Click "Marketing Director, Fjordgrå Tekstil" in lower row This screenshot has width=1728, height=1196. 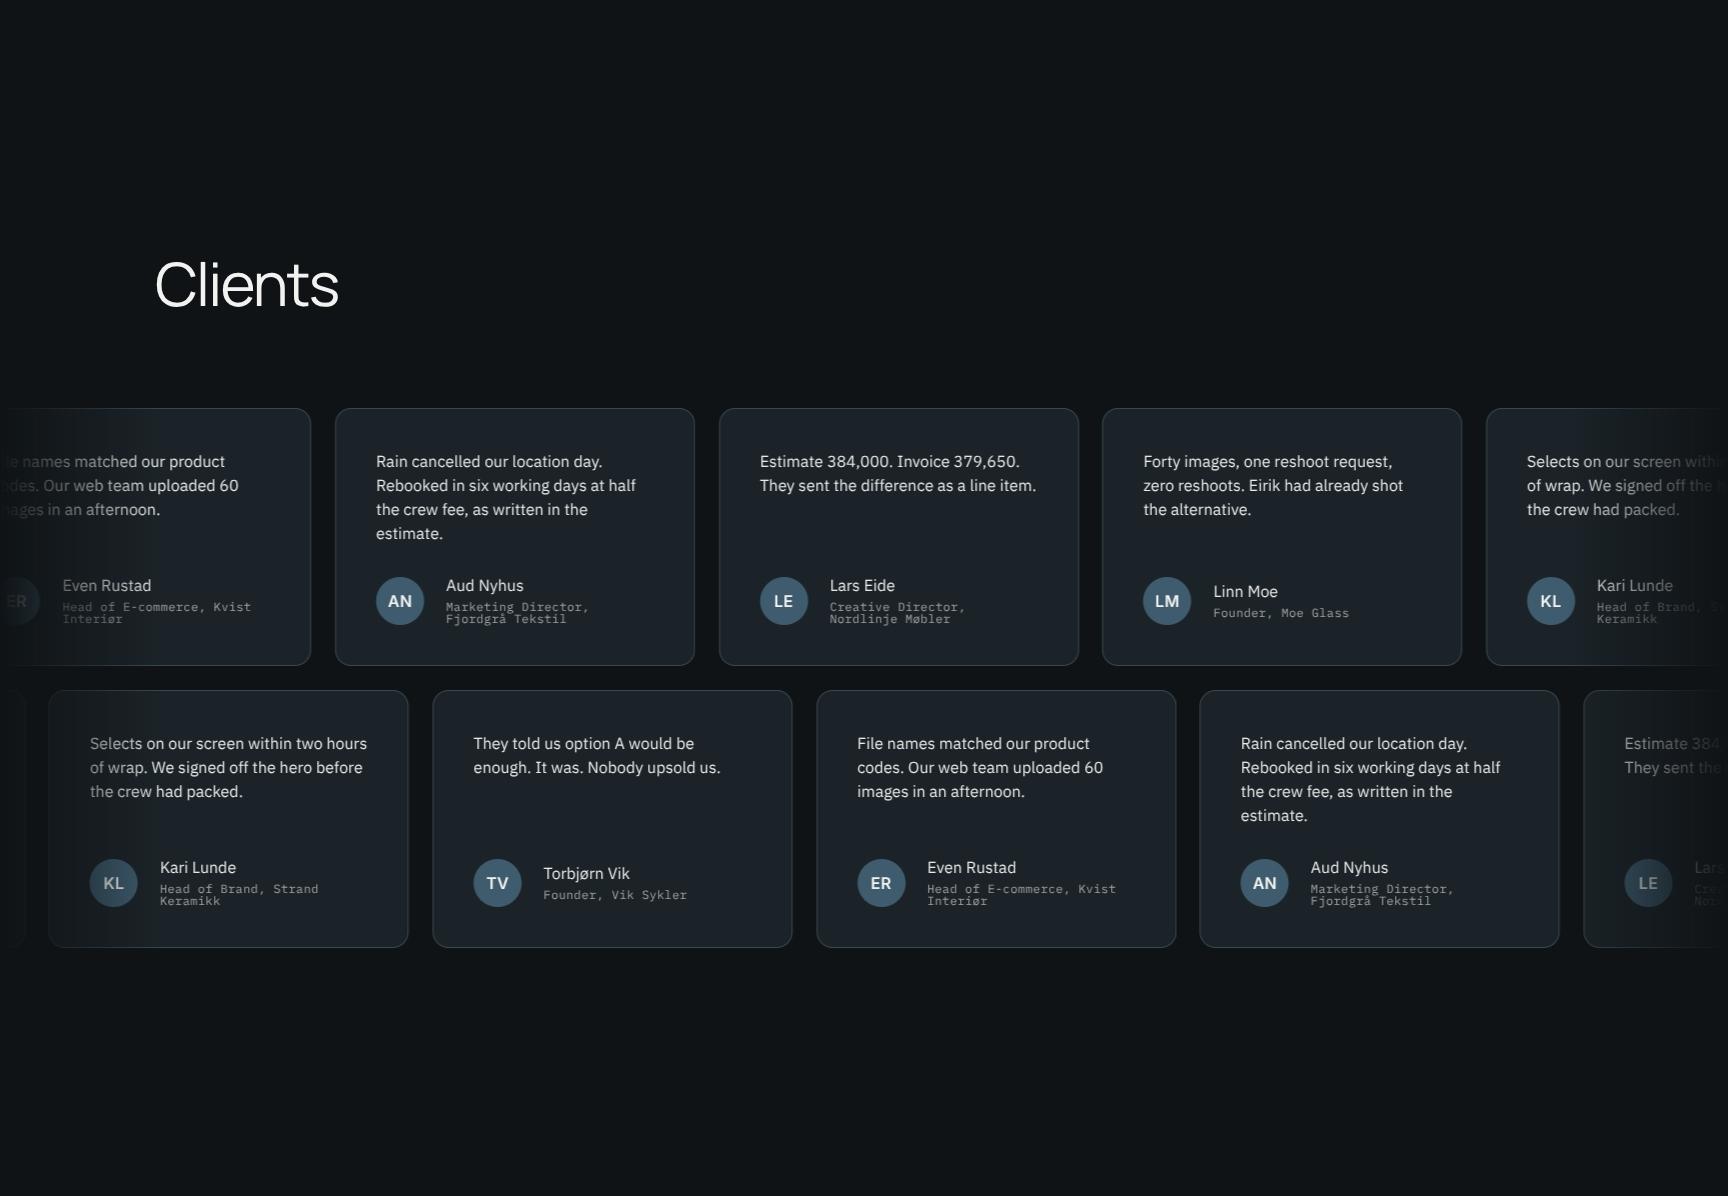[1382, 895]
